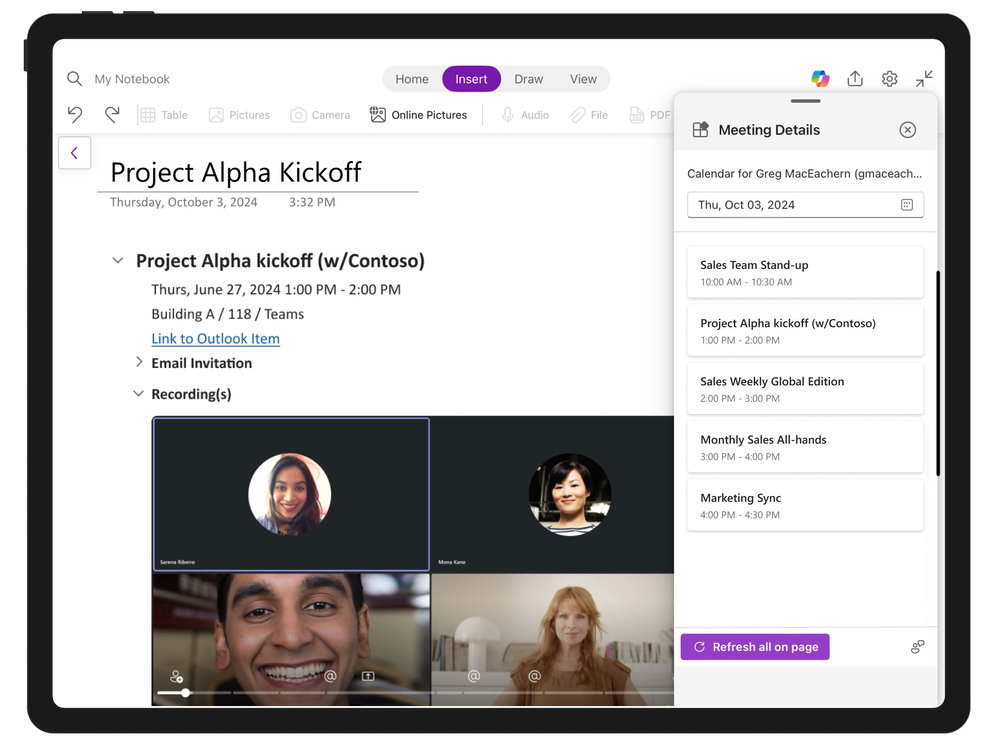Image resolution: width=999 pixels, height=747 pixels.
Task: Click Refresh all on page button
Action: coord(754,647)
